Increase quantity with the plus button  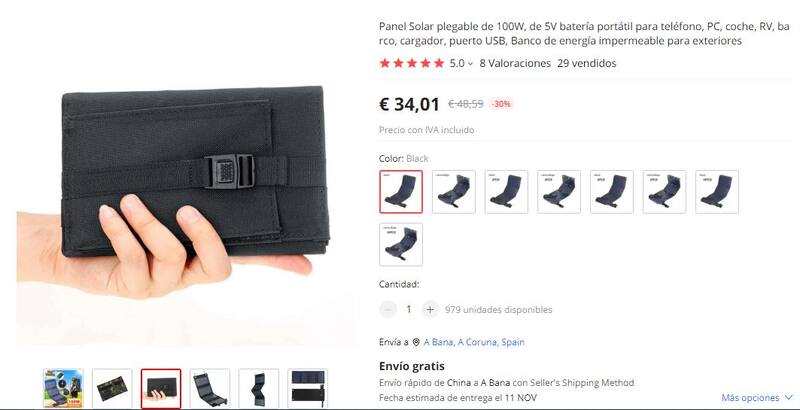click(430, 309)
